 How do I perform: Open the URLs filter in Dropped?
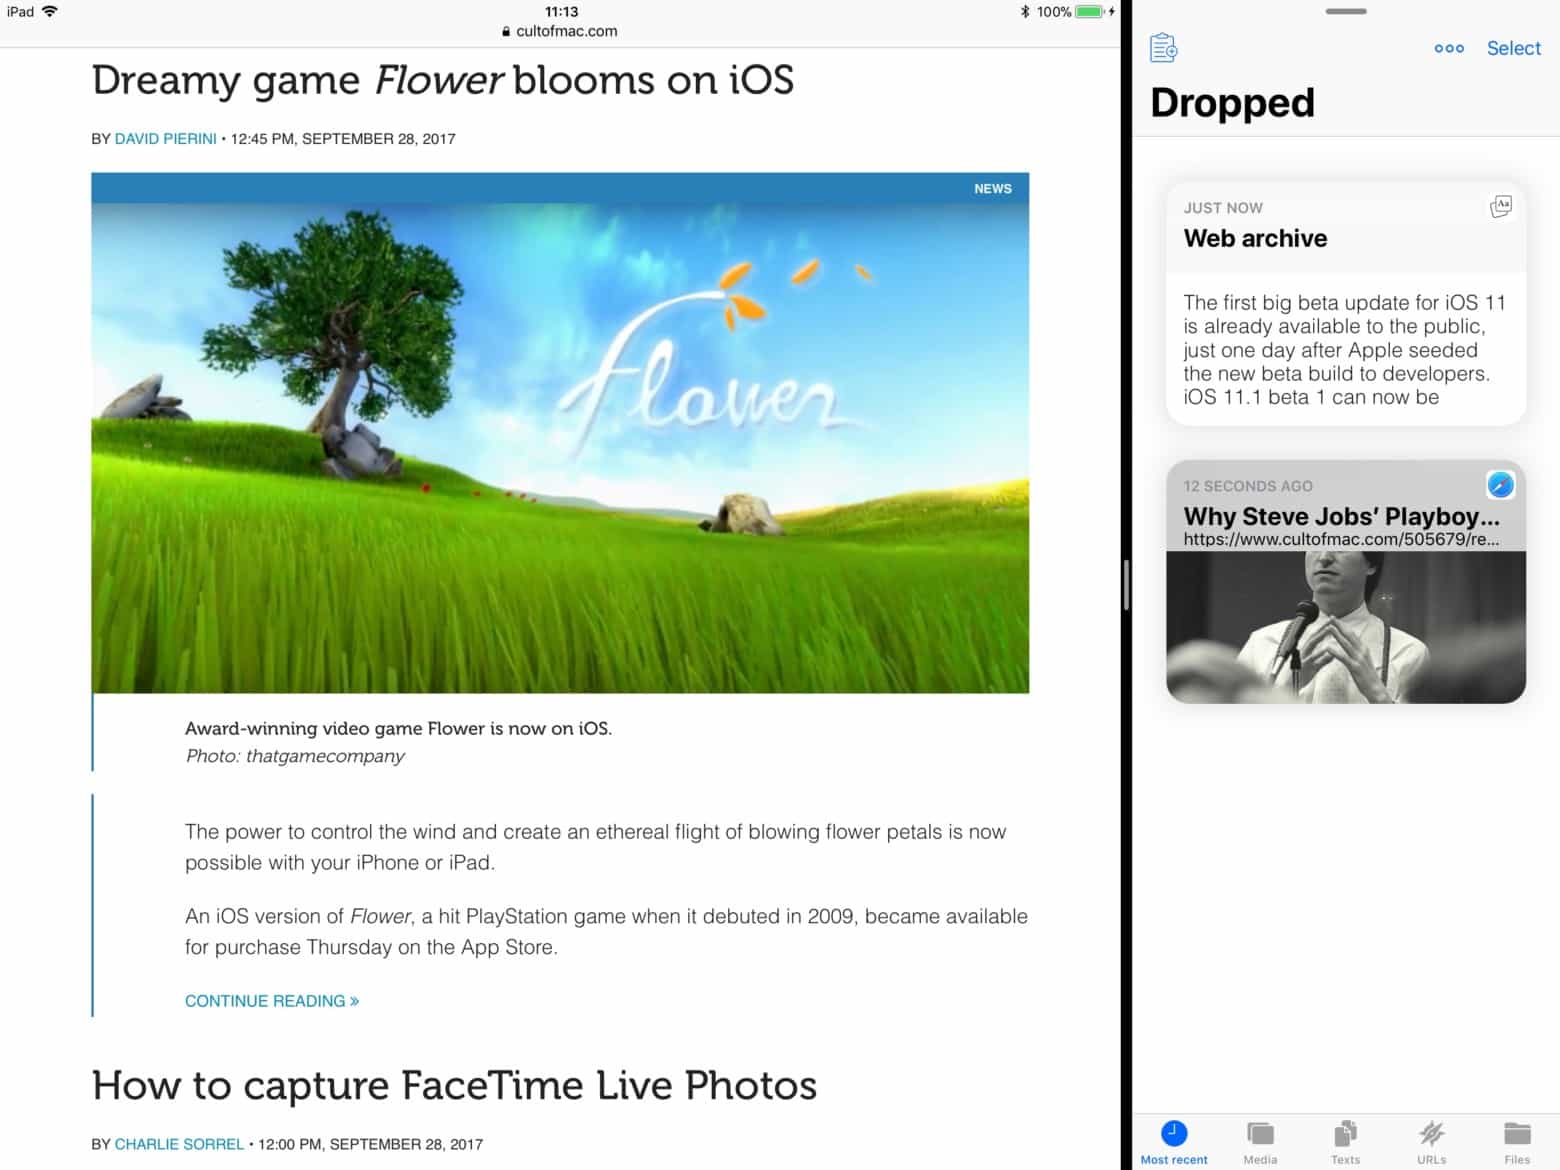[1432, 1140]
